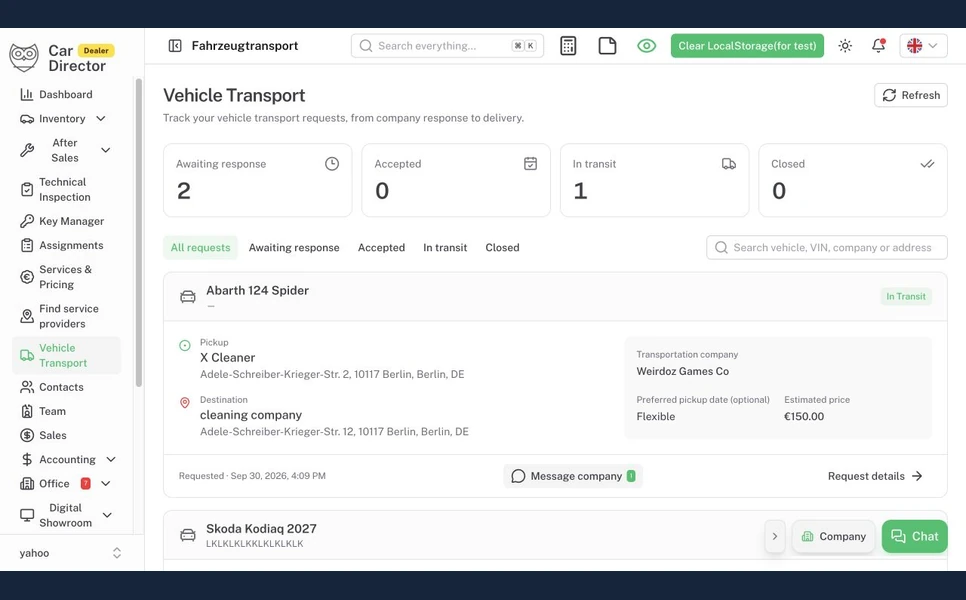Click the Abarth 124 Spider title
The width and height of the screenshot is (966, 600).
coord(258,290)
